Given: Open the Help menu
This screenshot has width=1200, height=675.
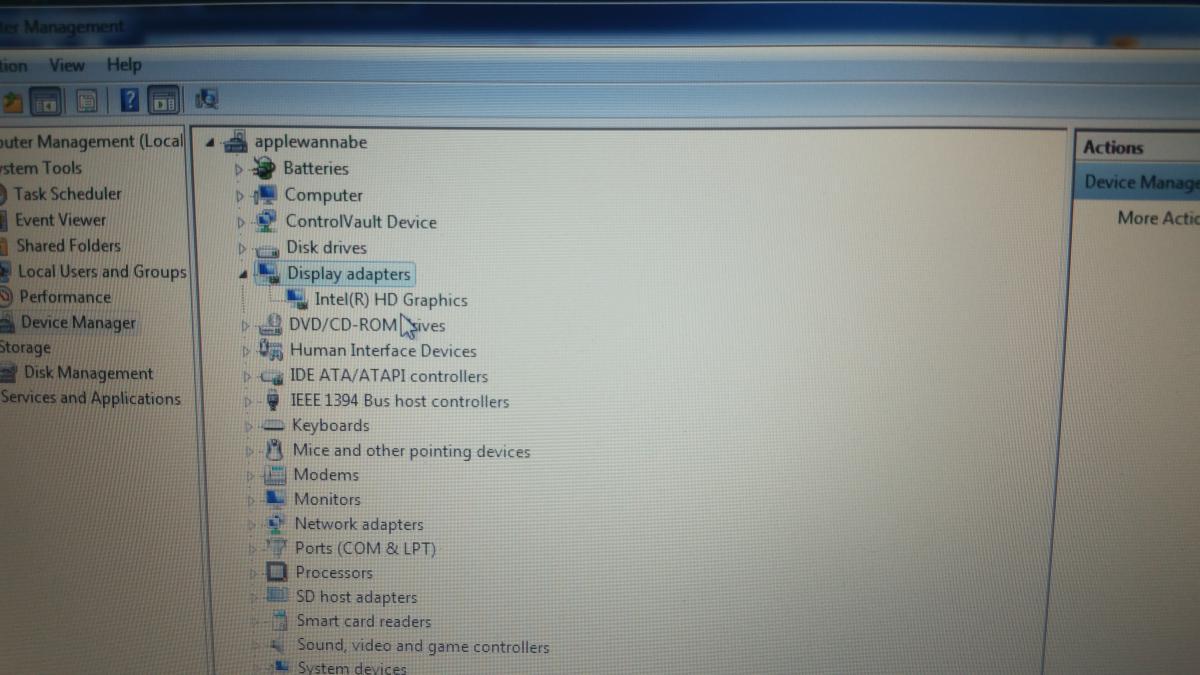Looking at the screenshot, I should click(x=124, y=65).
